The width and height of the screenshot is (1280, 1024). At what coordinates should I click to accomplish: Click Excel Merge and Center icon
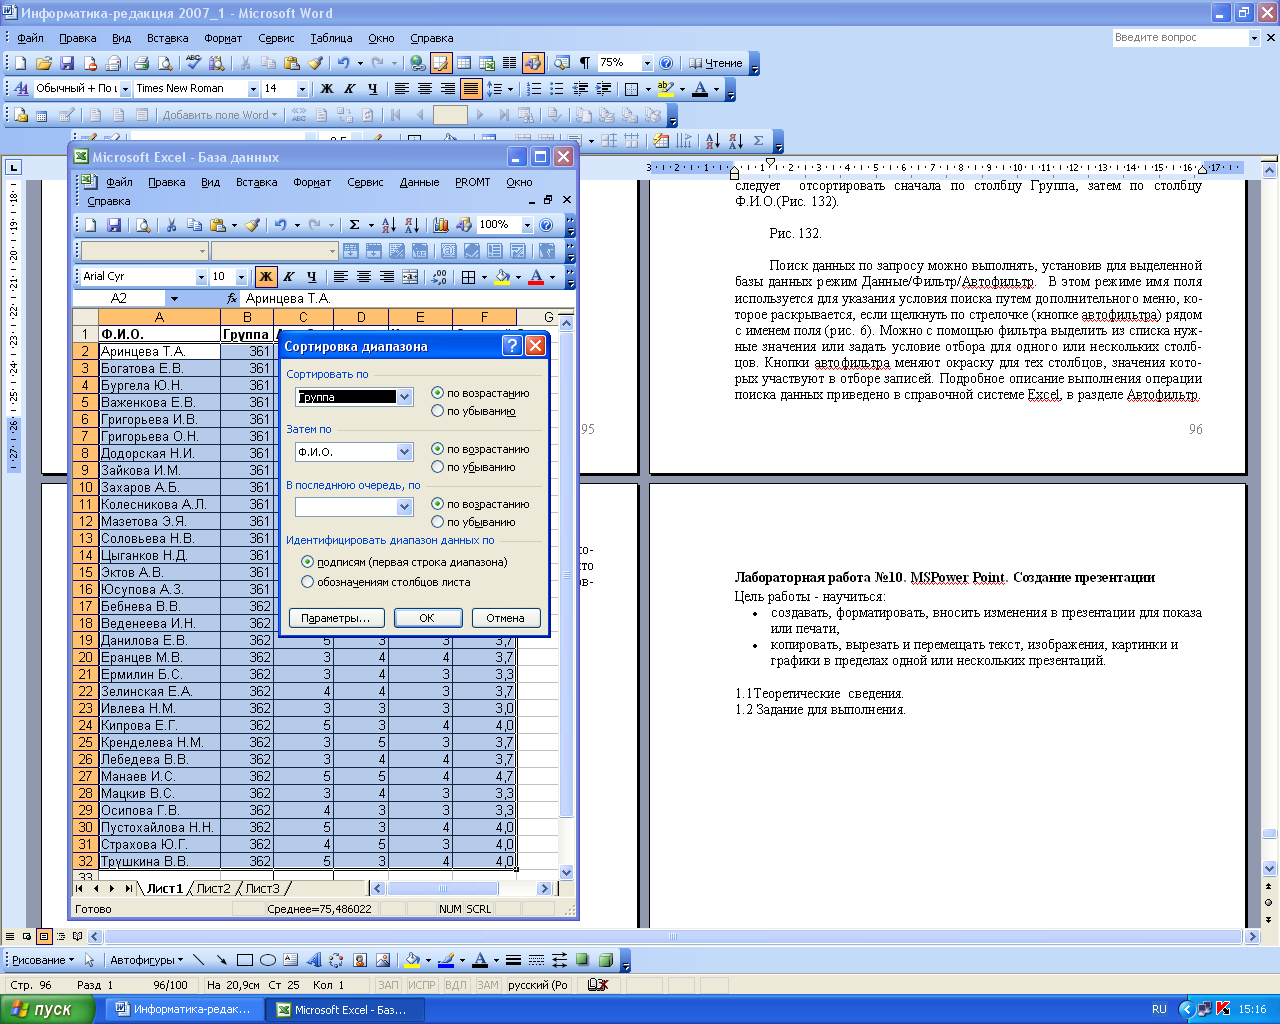pos(410,277)
